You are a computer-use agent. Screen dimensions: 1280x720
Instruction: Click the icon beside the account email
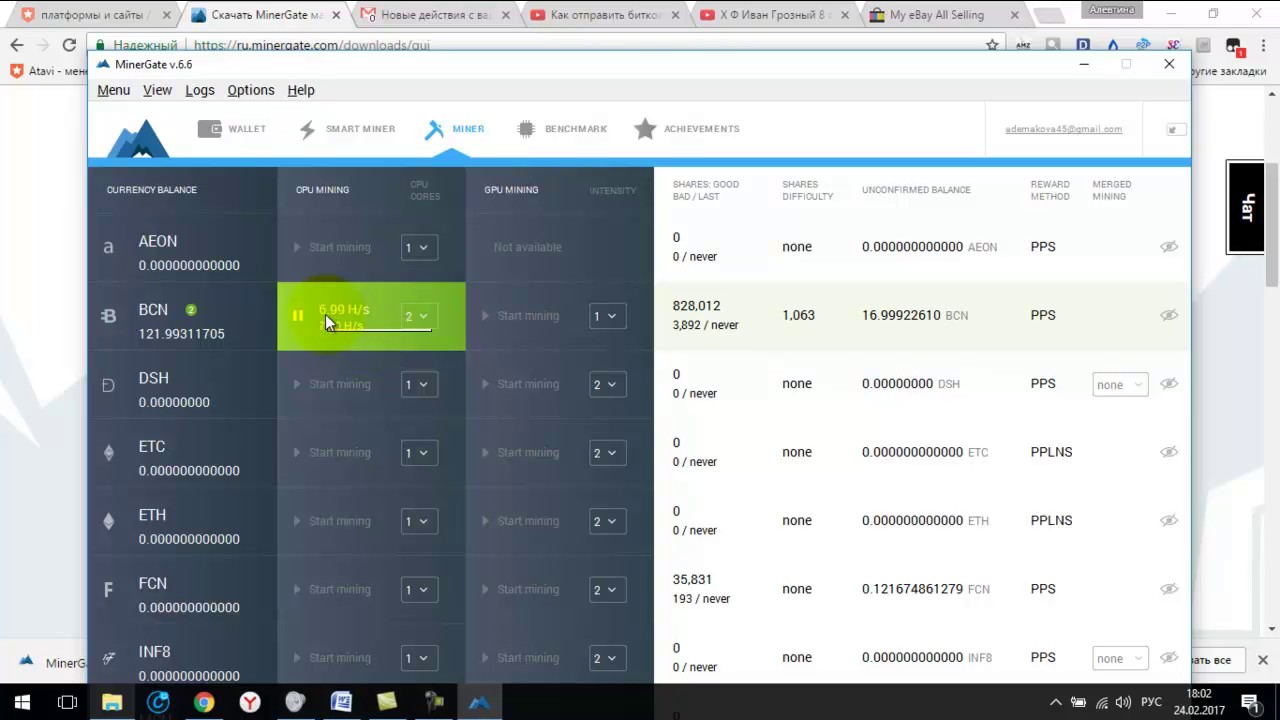(1175, 129)
